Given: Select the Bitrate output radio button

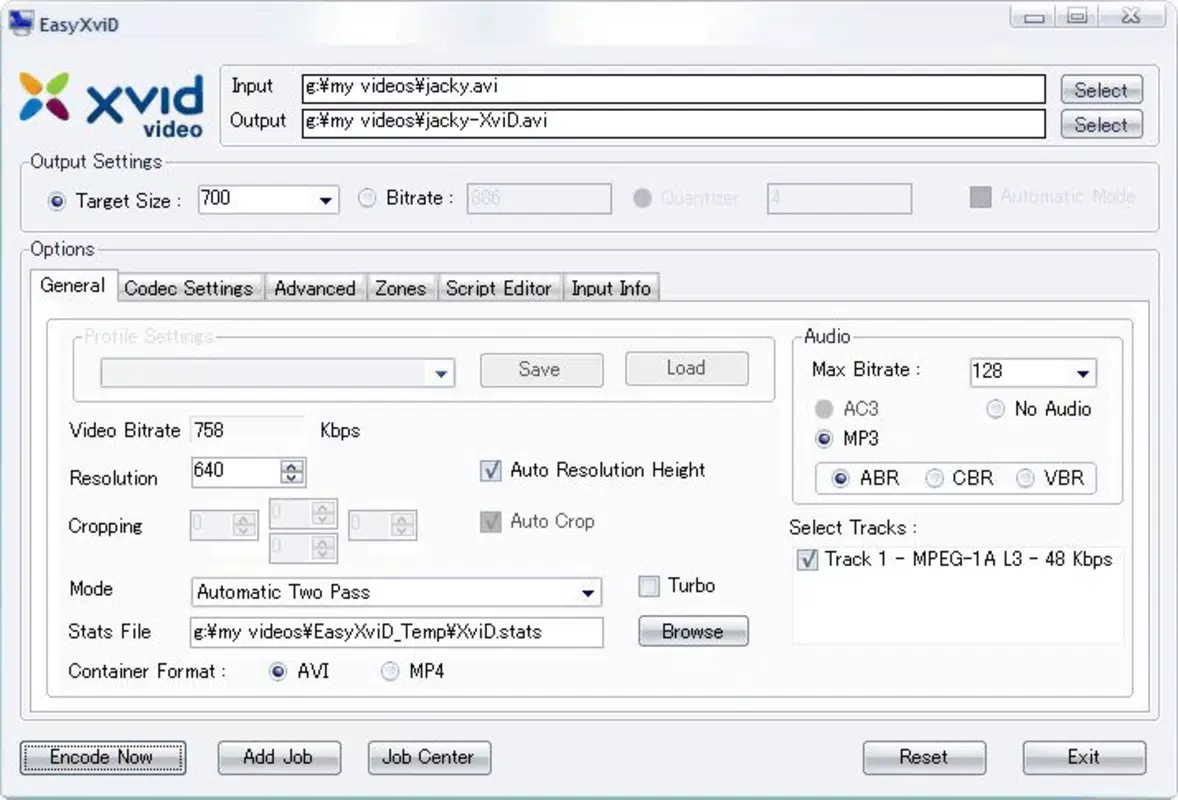Looking at the screenshot, I should click(x=367, y=198).
